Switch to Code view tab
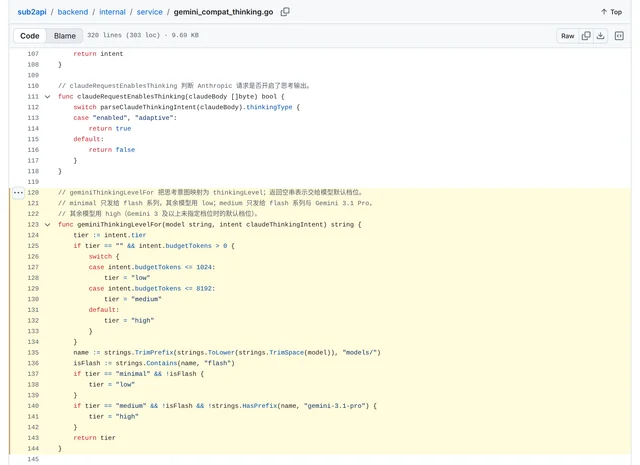 30,36
